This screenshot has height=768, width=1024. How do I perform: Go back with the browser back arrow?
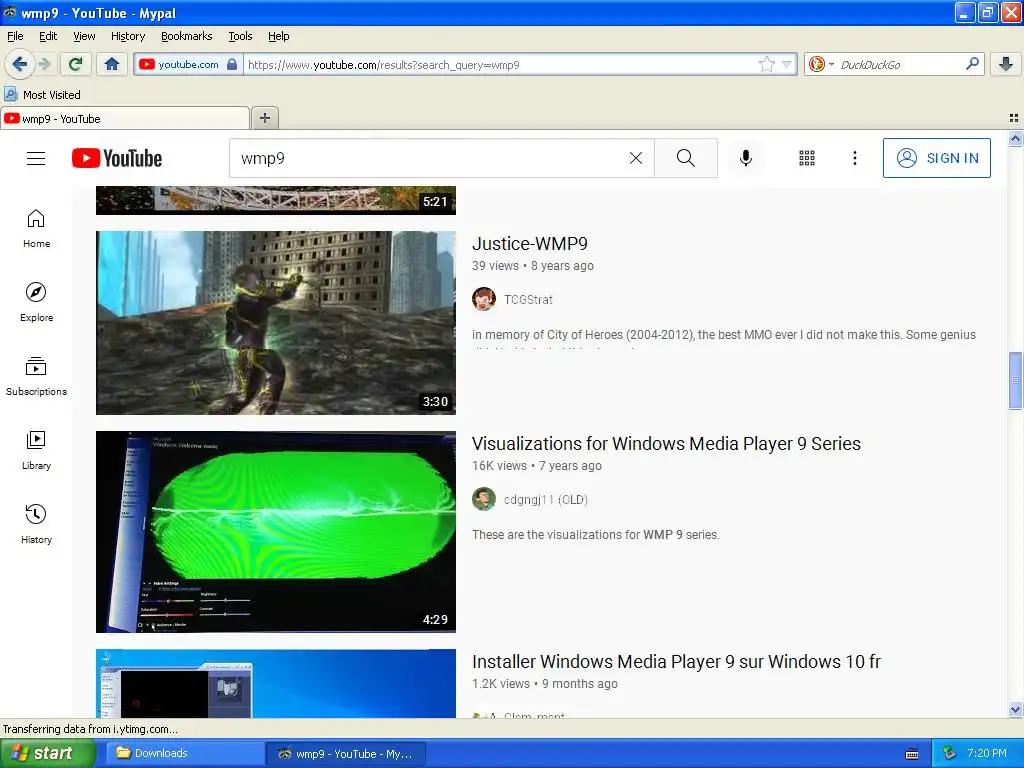coord(19,64)
